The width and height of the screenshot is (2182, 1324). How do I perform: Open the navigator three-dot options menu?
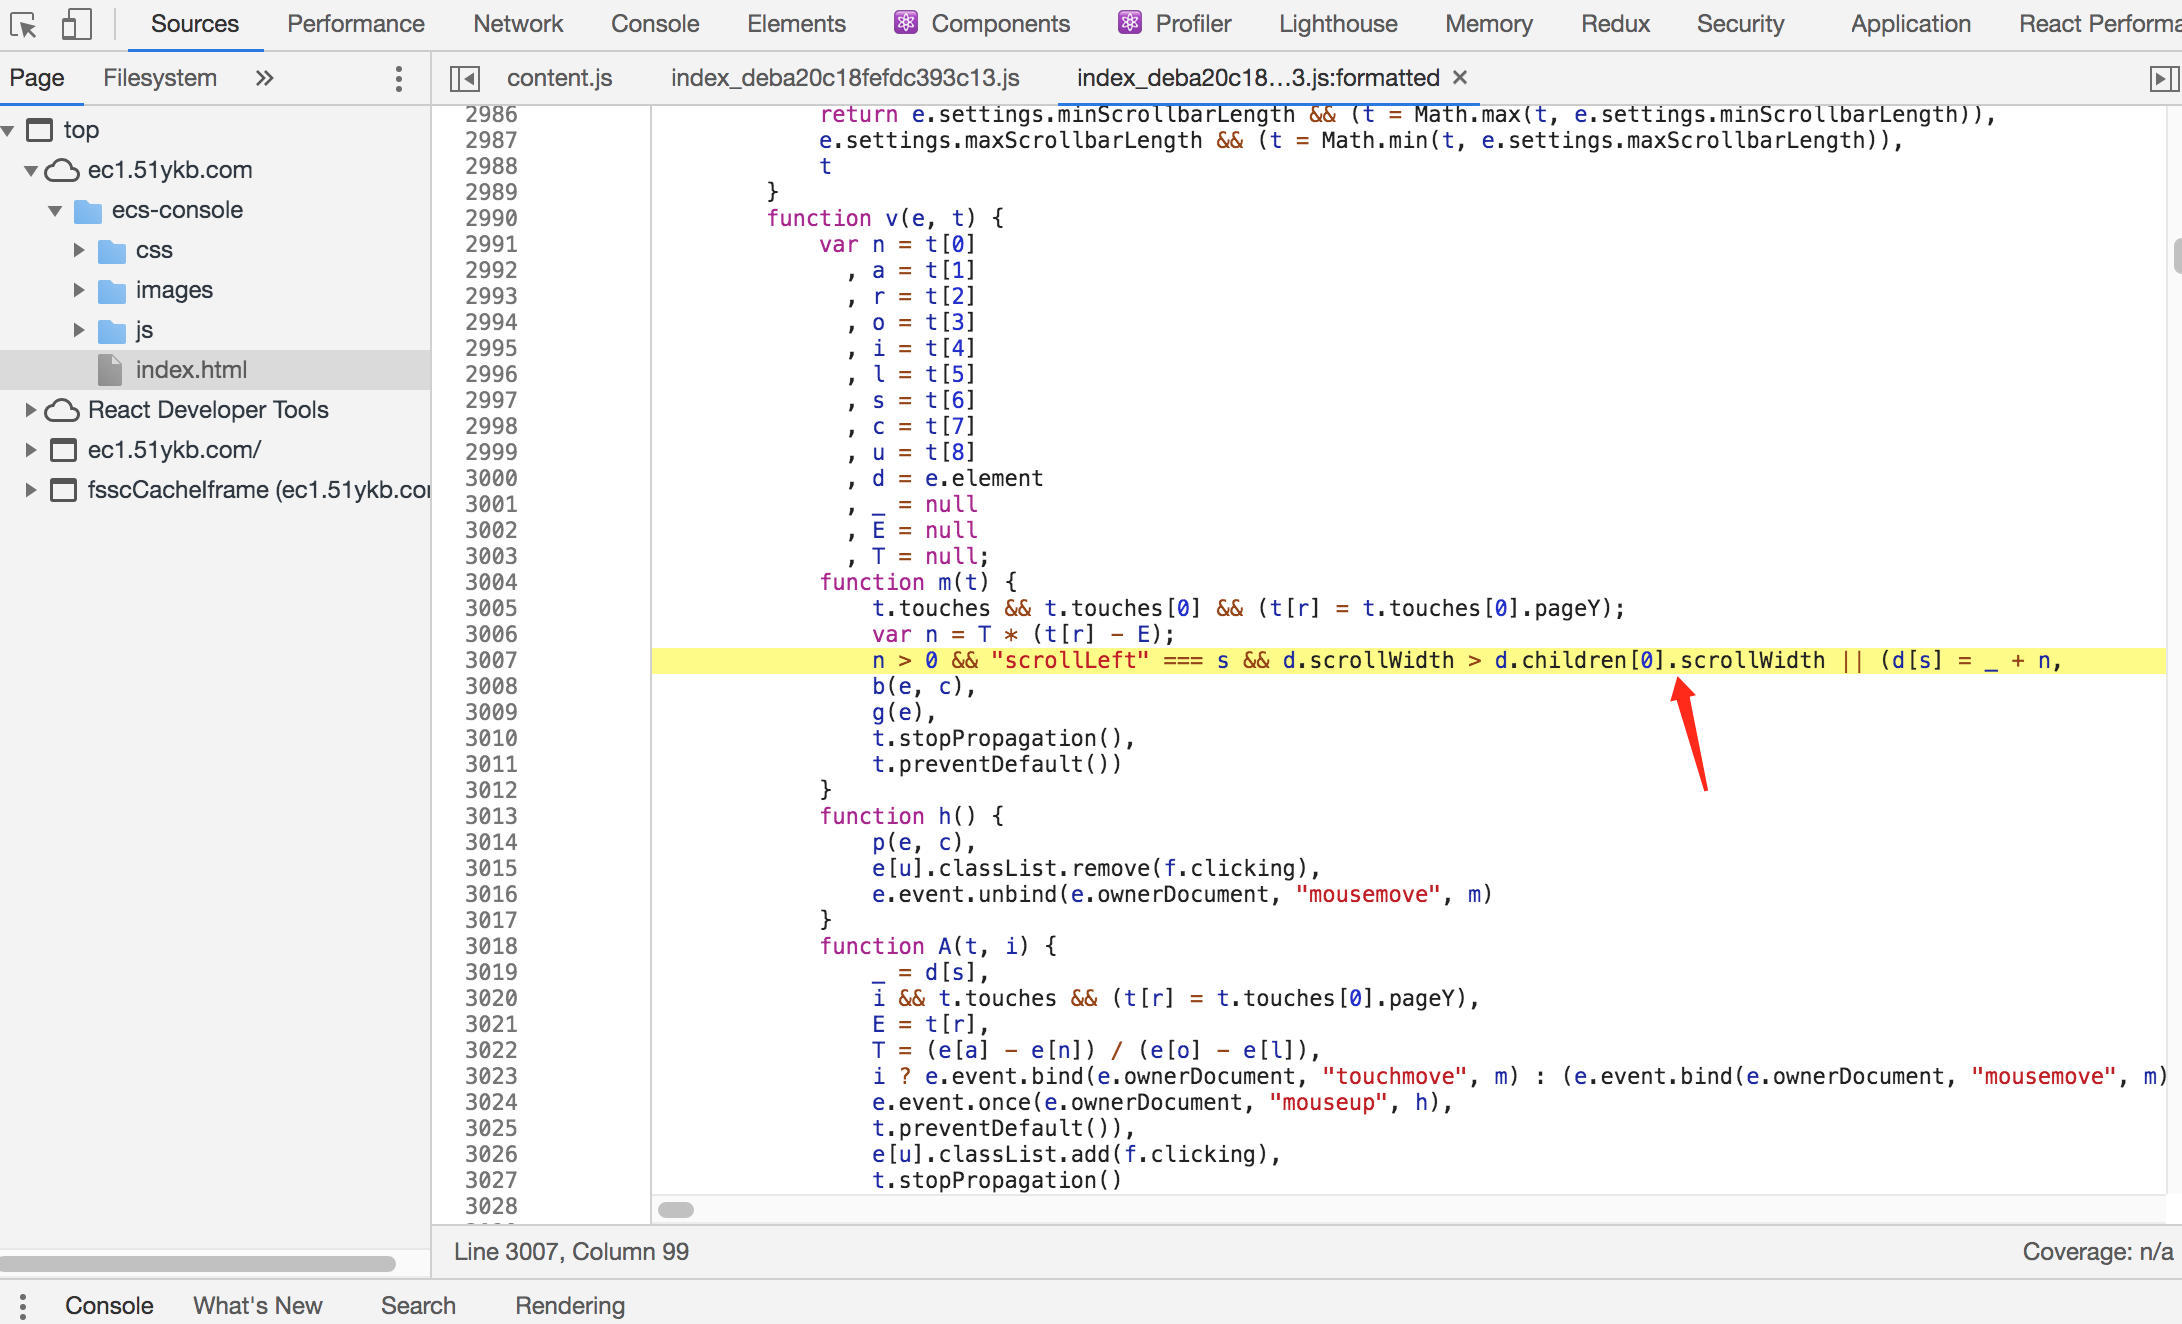point(398,78)
